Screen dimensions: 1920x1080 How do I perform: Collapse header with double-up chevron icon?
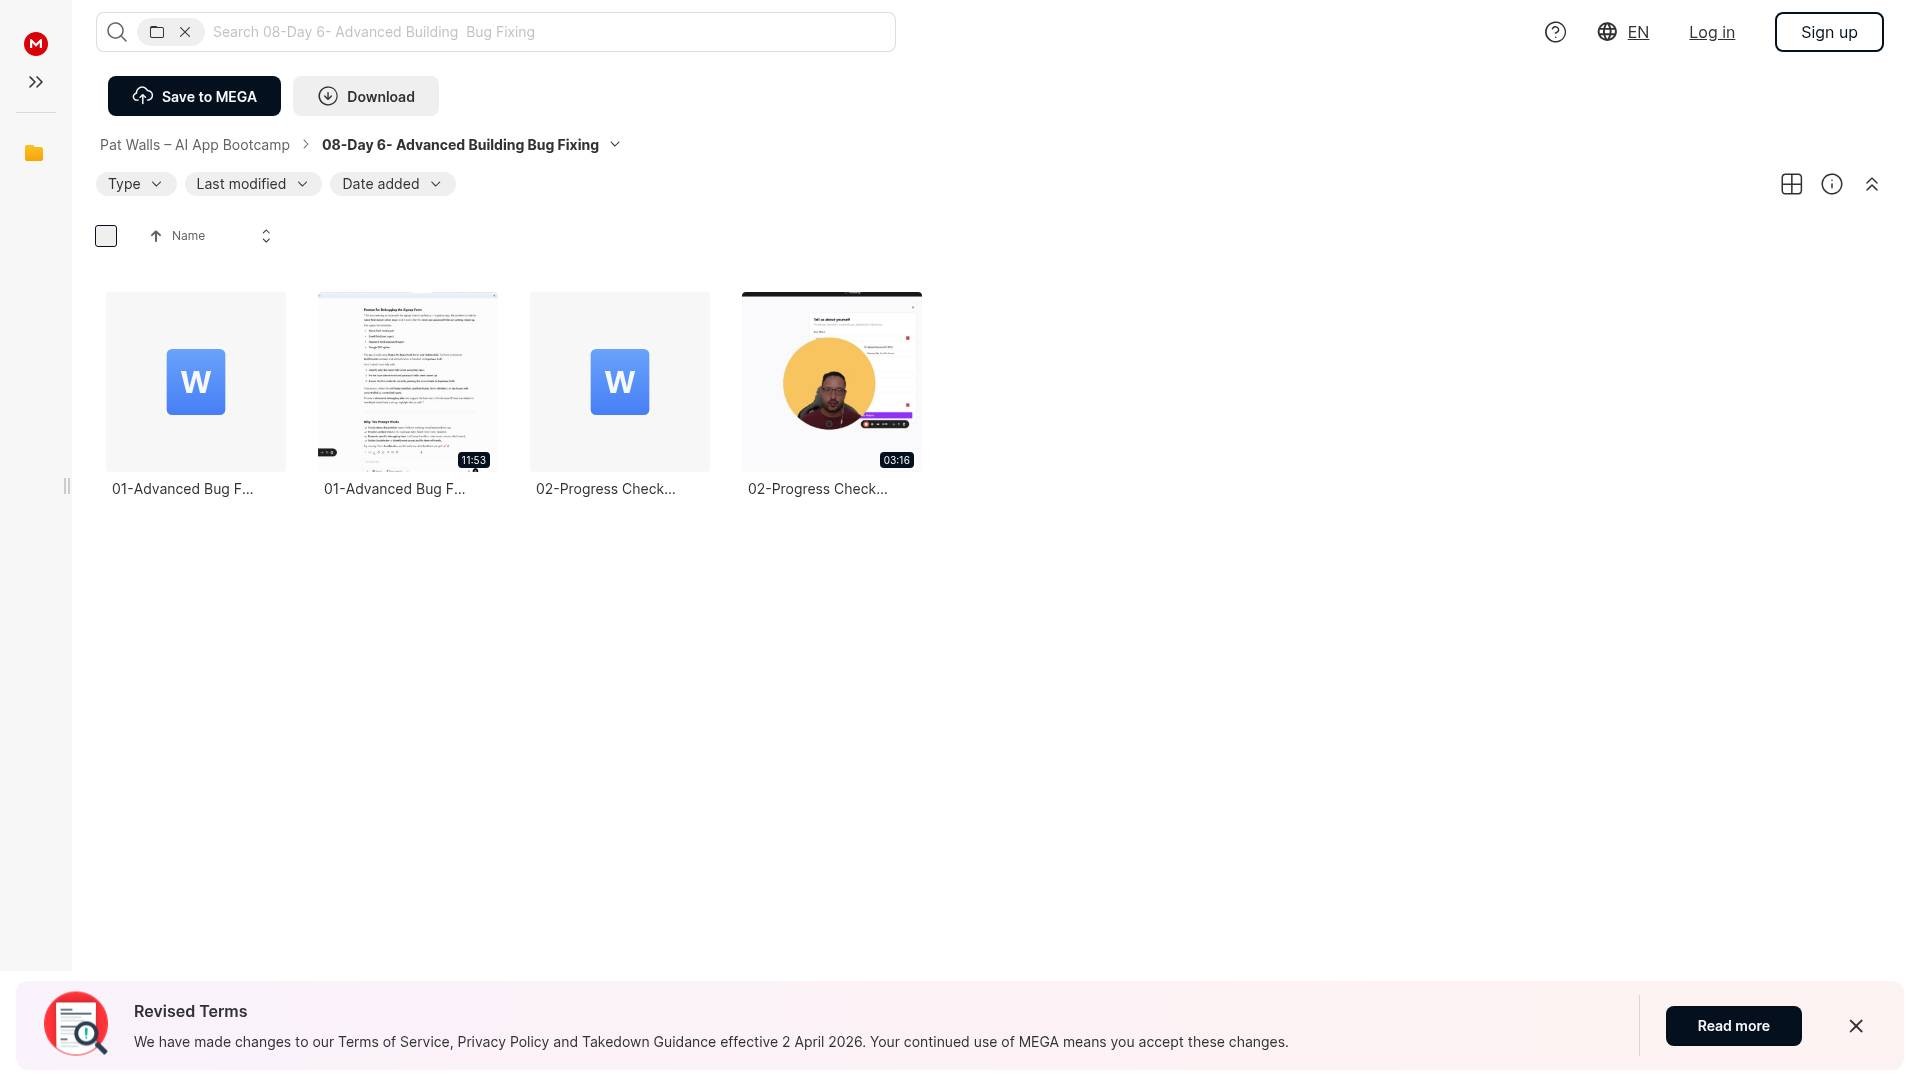pyautogui.click(x=1871, y=184)
